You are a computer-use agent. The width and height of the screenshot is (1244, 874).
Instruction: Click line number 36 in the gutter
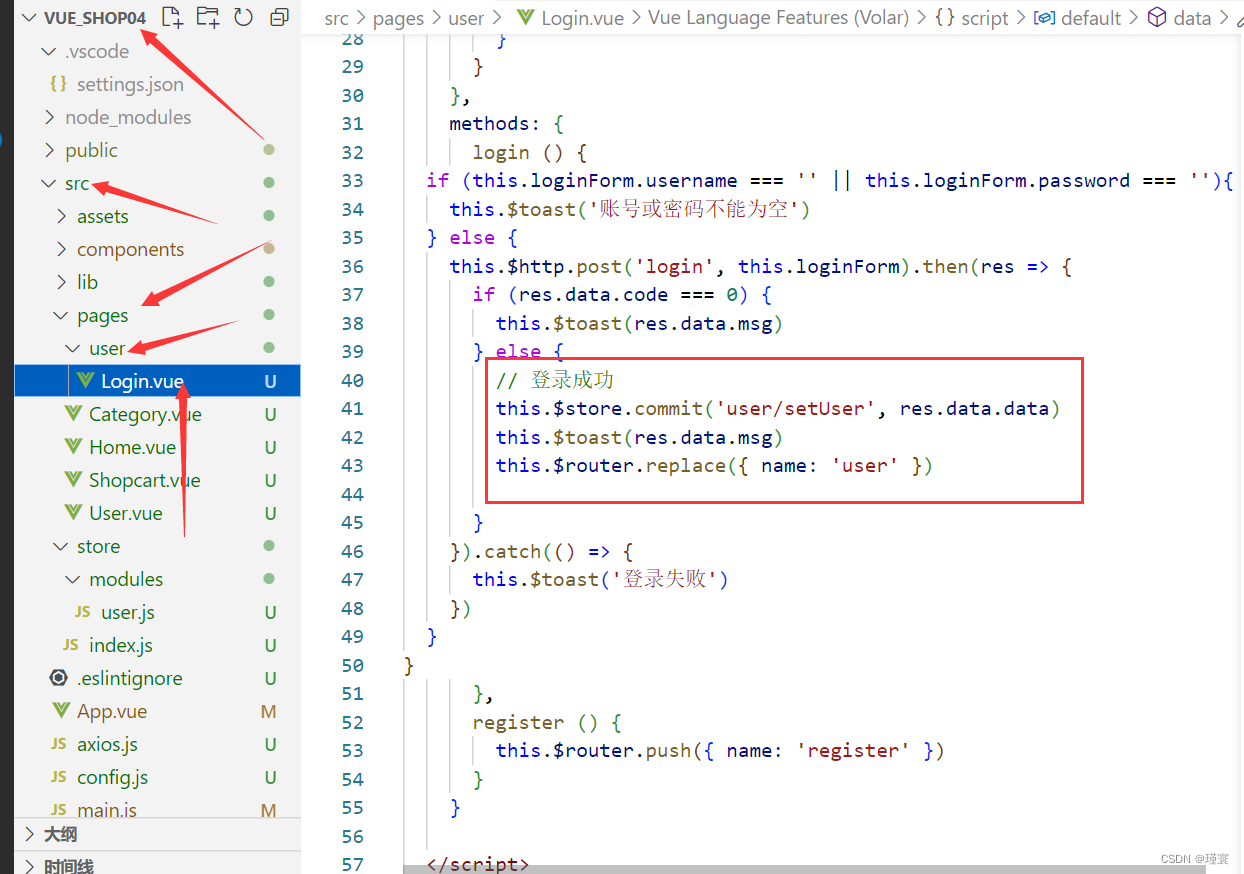352,266
